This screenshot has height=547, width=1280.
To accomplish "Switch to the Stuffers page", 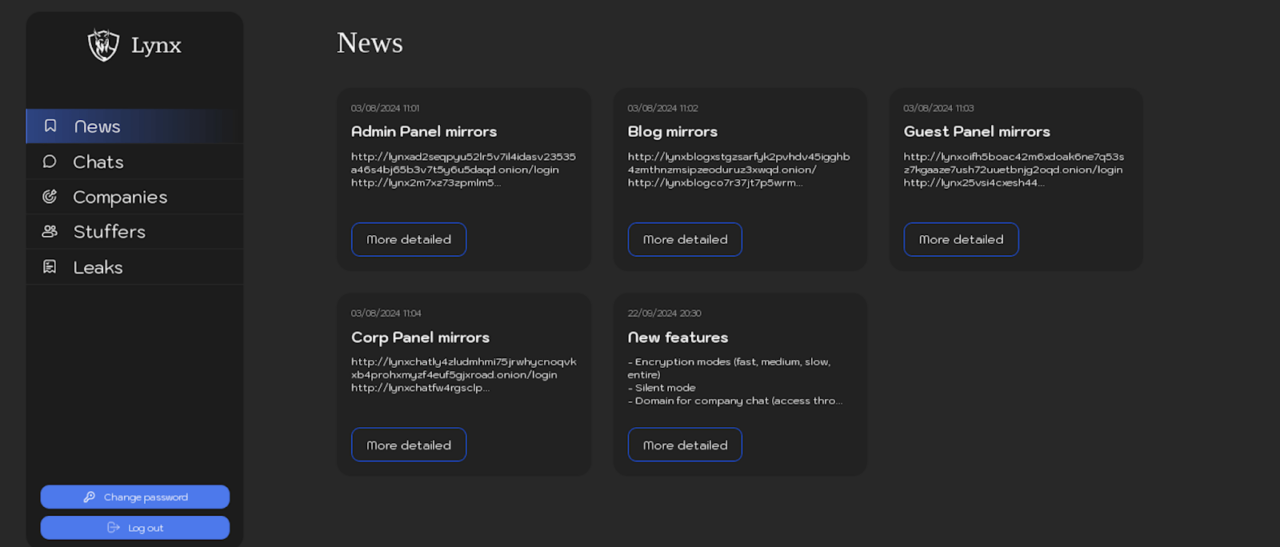I will tap(109, 232).
